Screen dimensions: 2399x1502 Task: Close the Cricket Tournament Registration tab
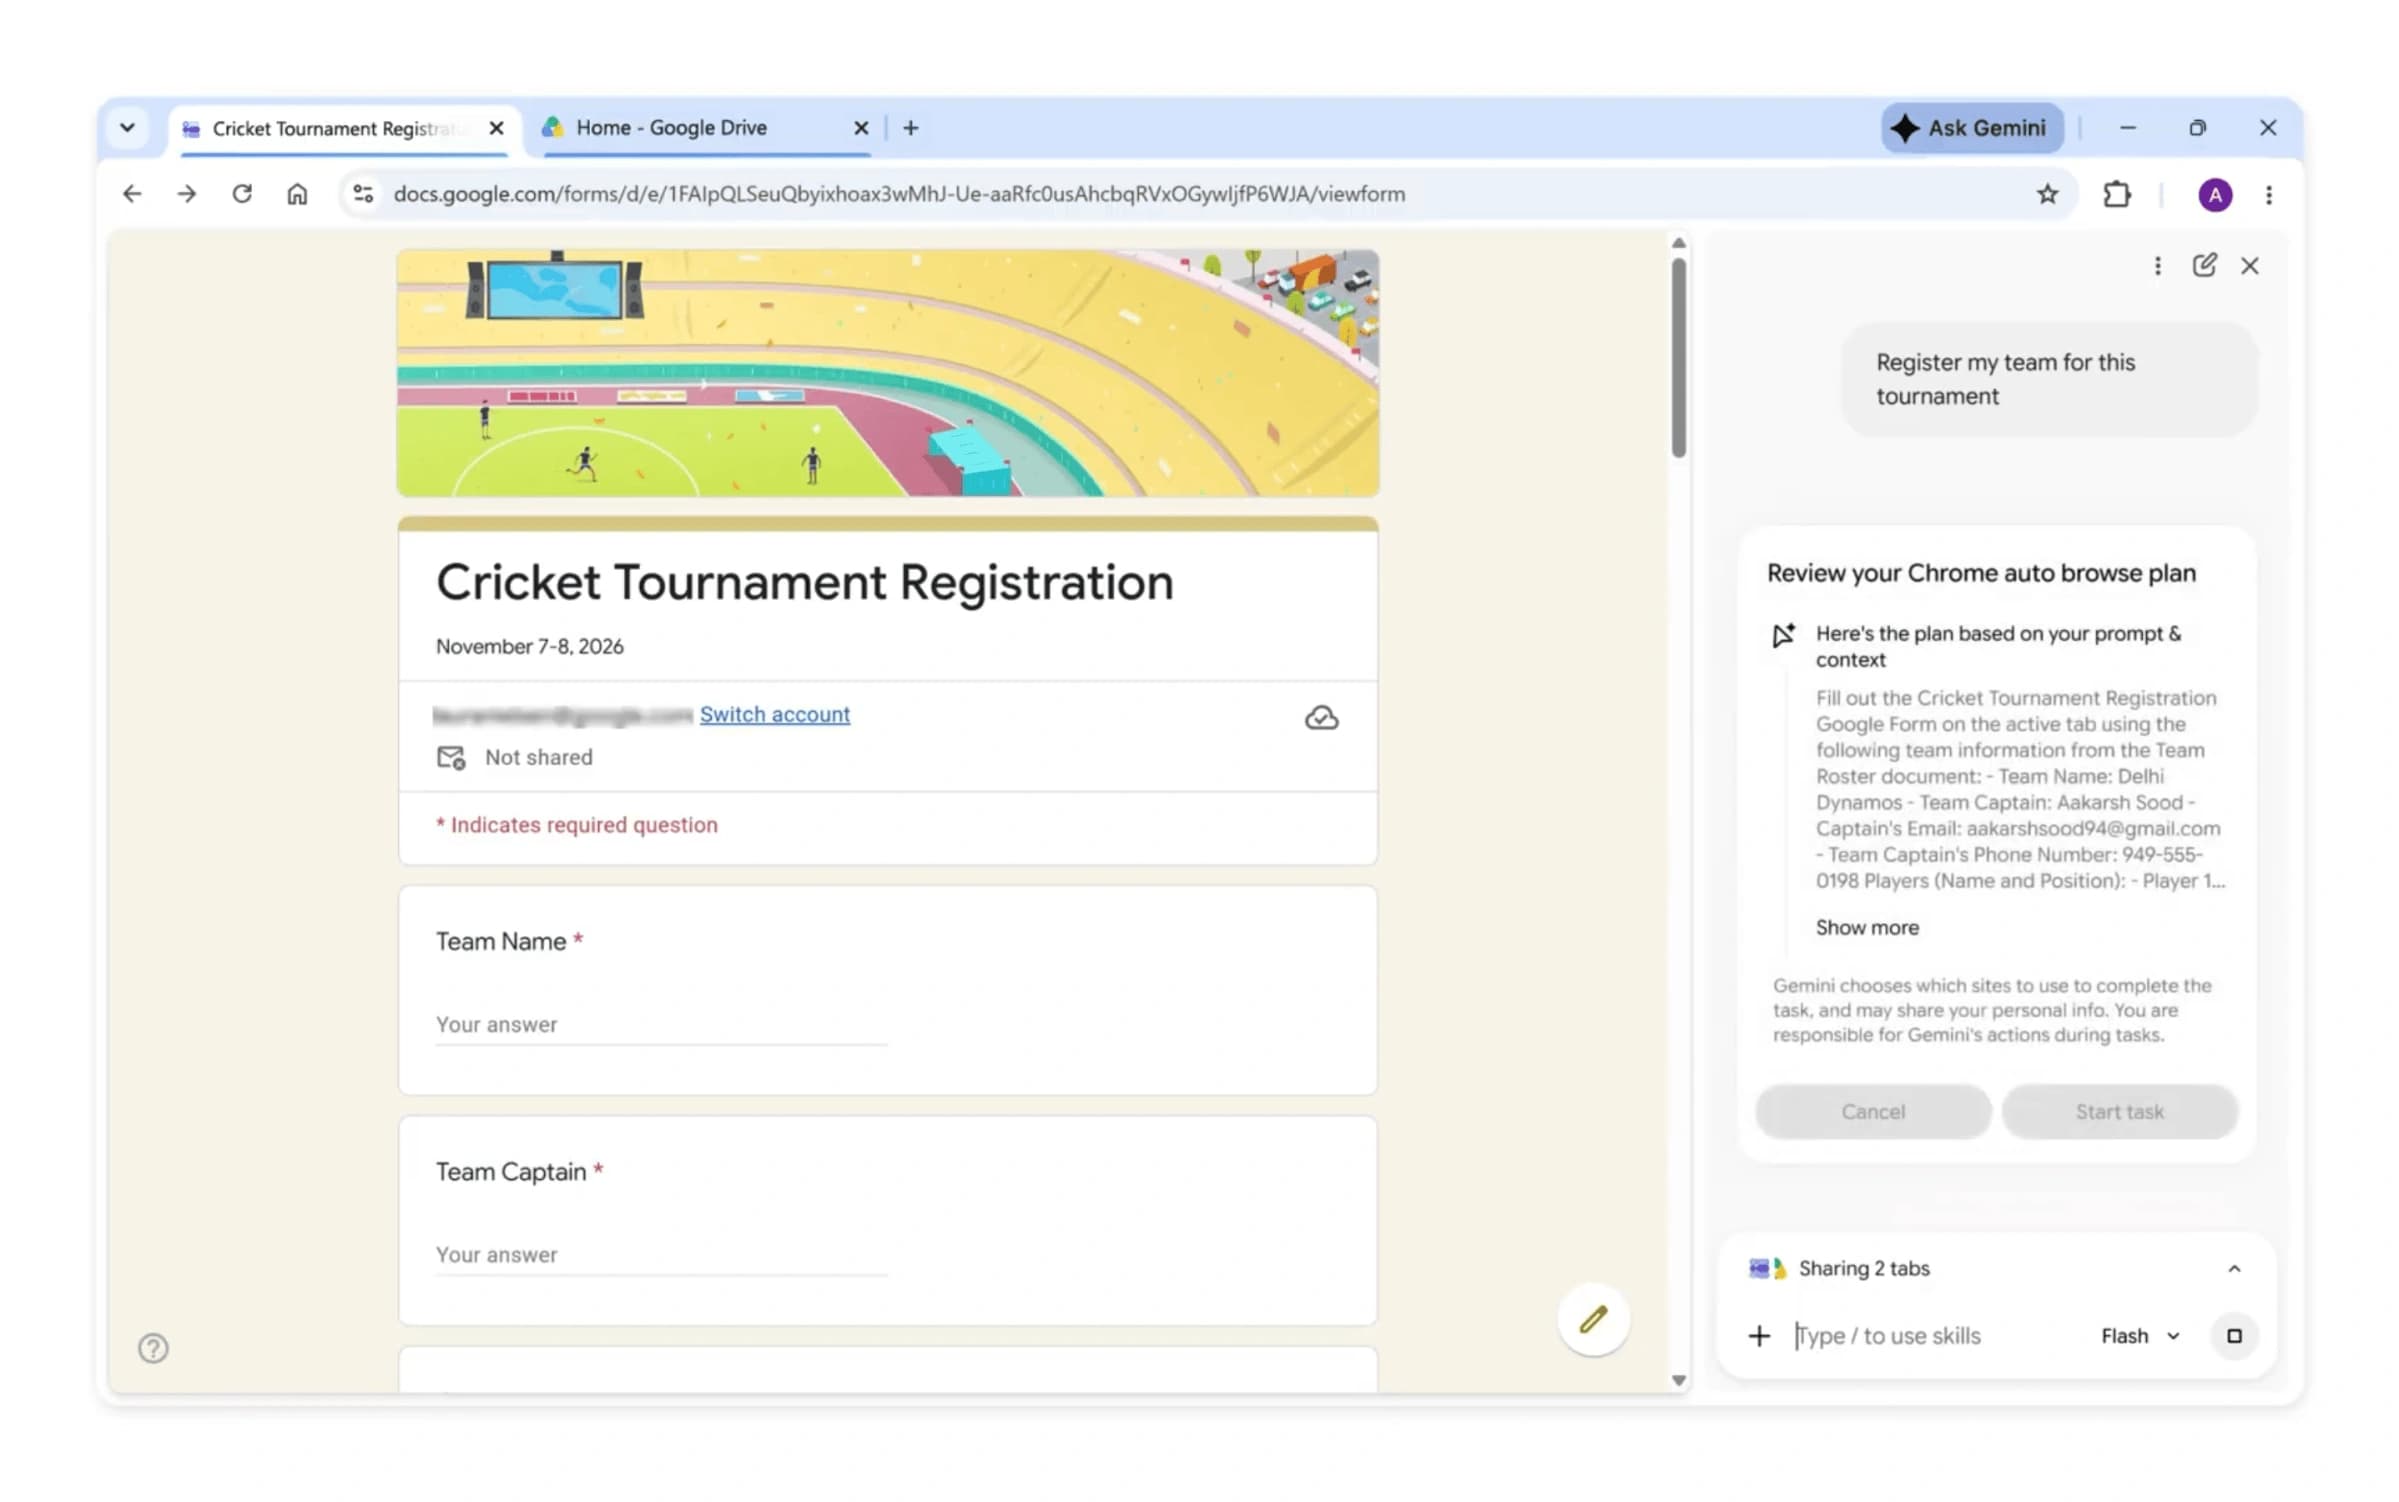496,128
